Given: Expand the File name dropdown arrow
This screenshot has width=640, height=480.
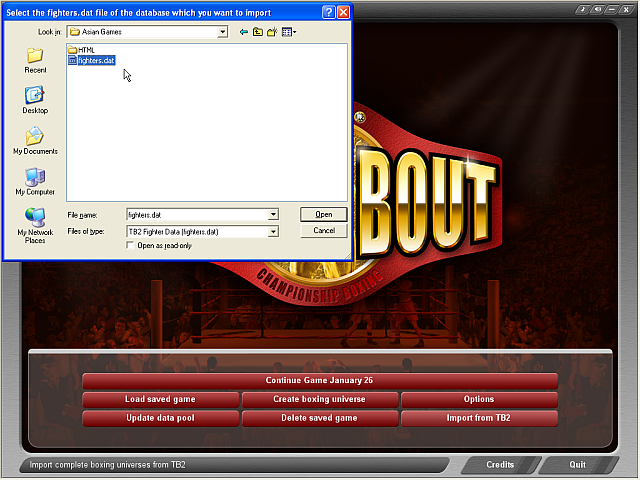Looking at the screenshot, I should click(273, 215).
